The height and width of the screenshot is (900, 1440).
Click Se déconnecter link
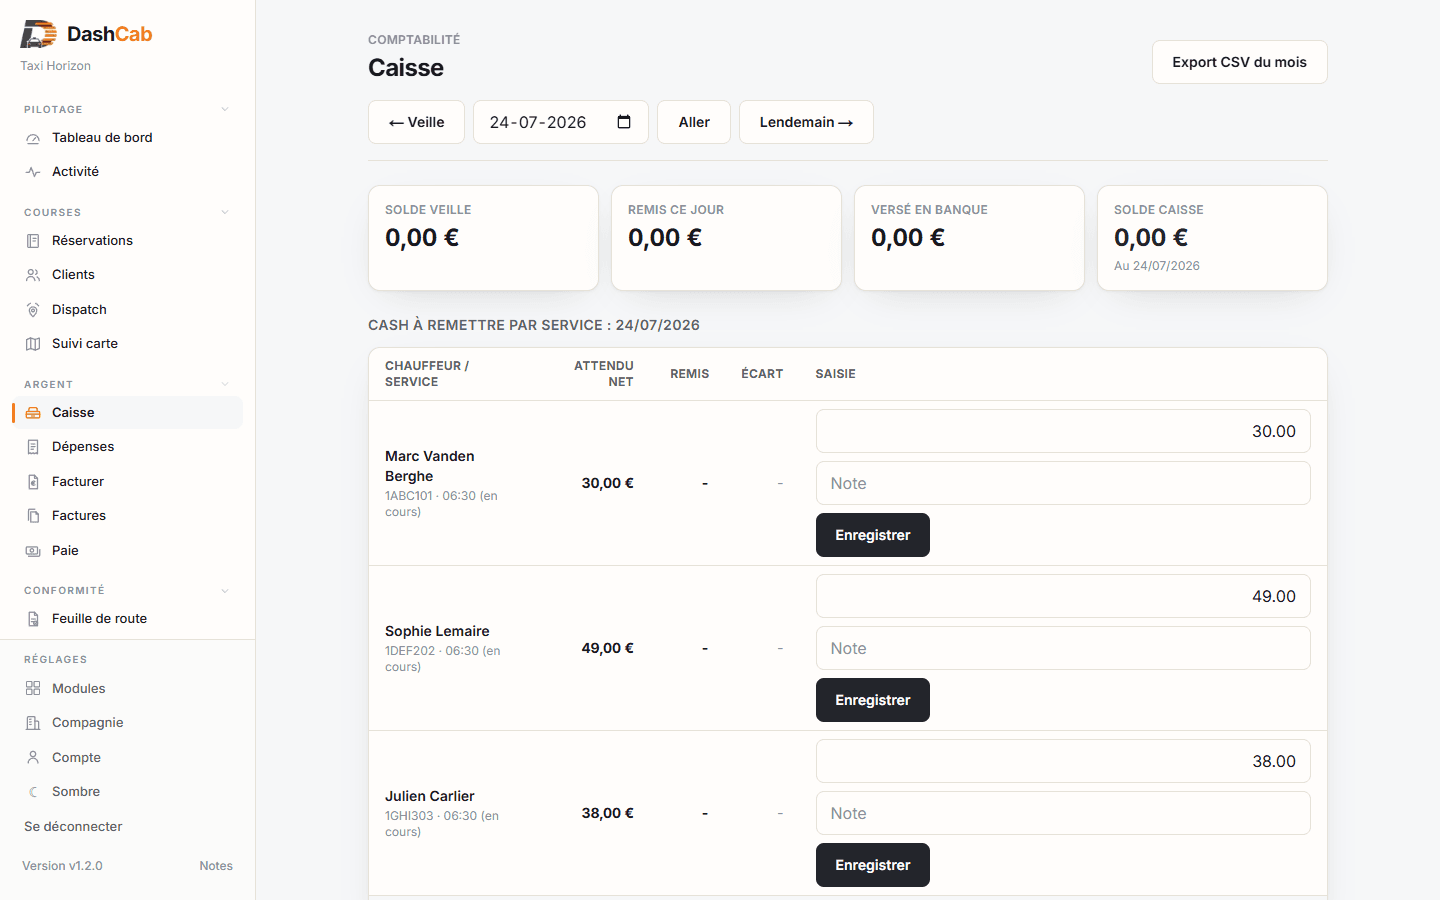click(x=73, y=827)
